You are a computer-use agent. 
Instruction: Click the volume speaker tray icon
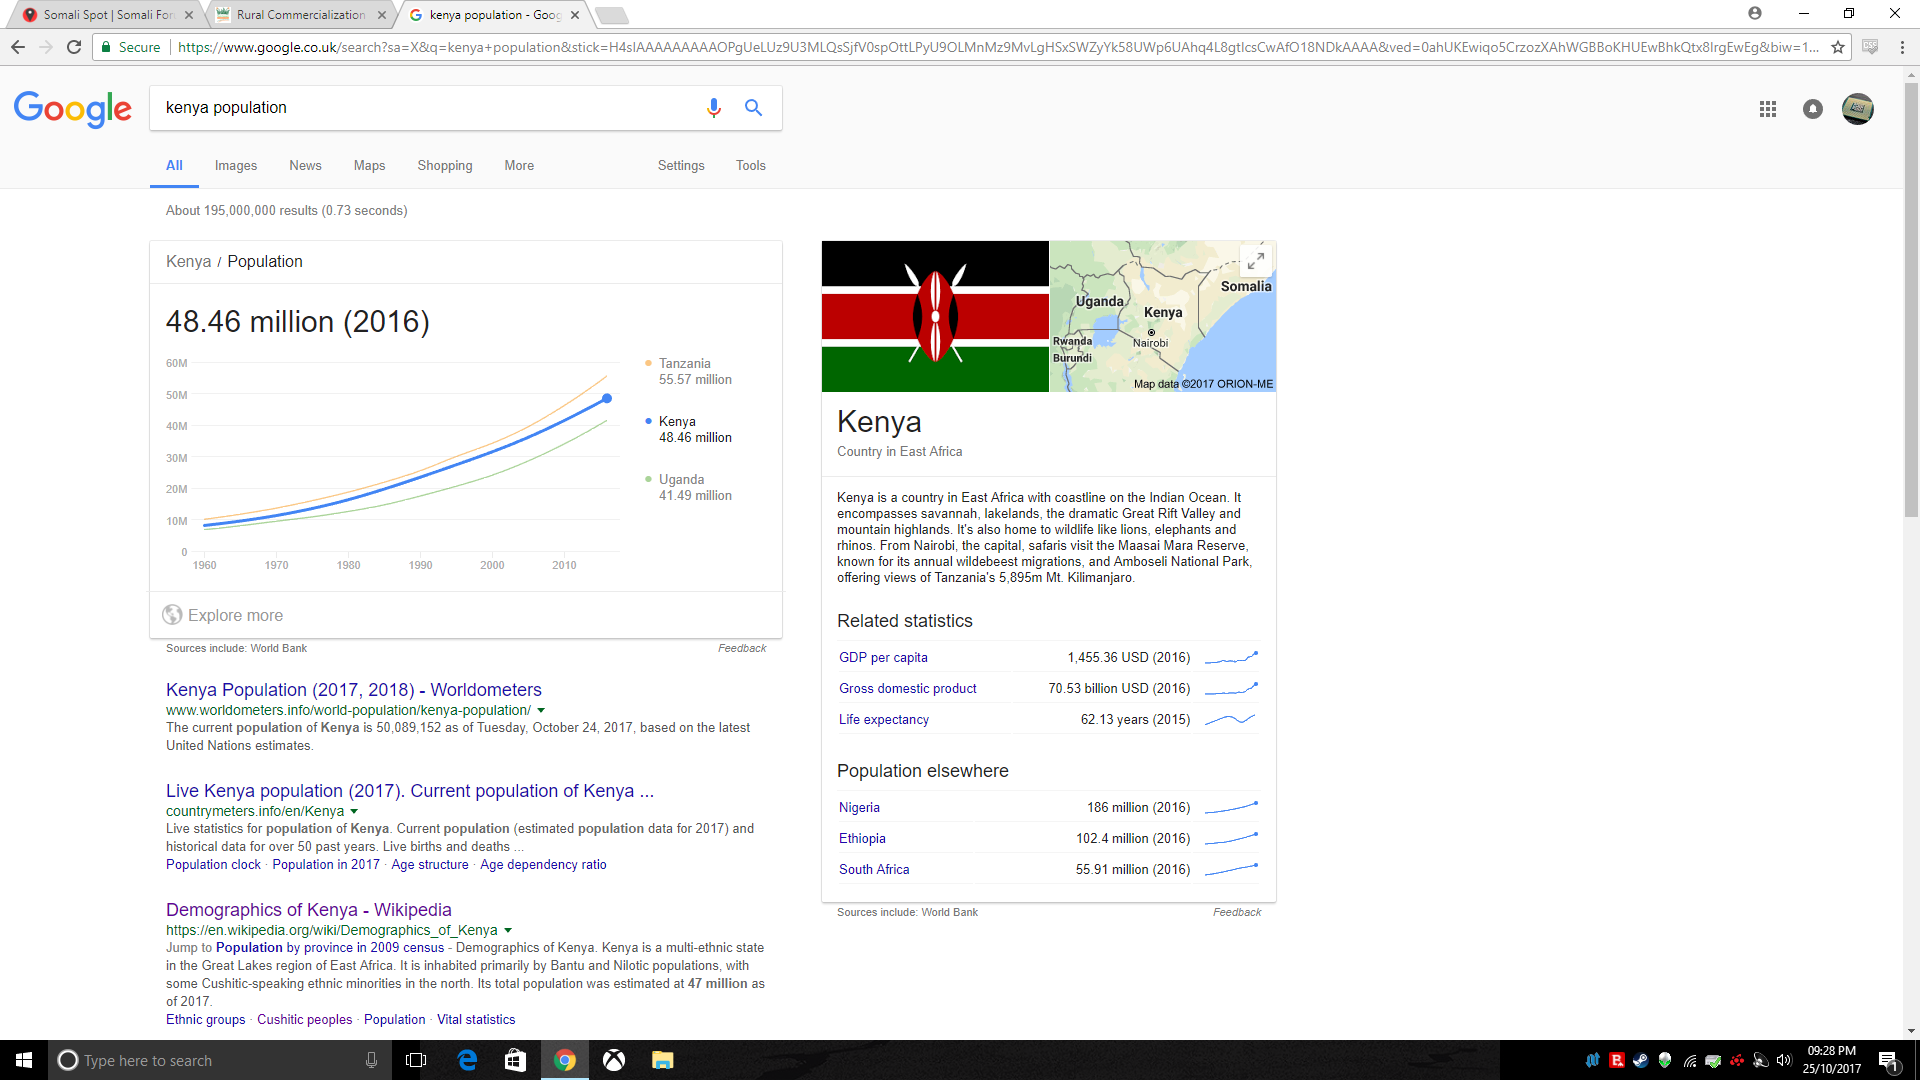(1784, 1060)
